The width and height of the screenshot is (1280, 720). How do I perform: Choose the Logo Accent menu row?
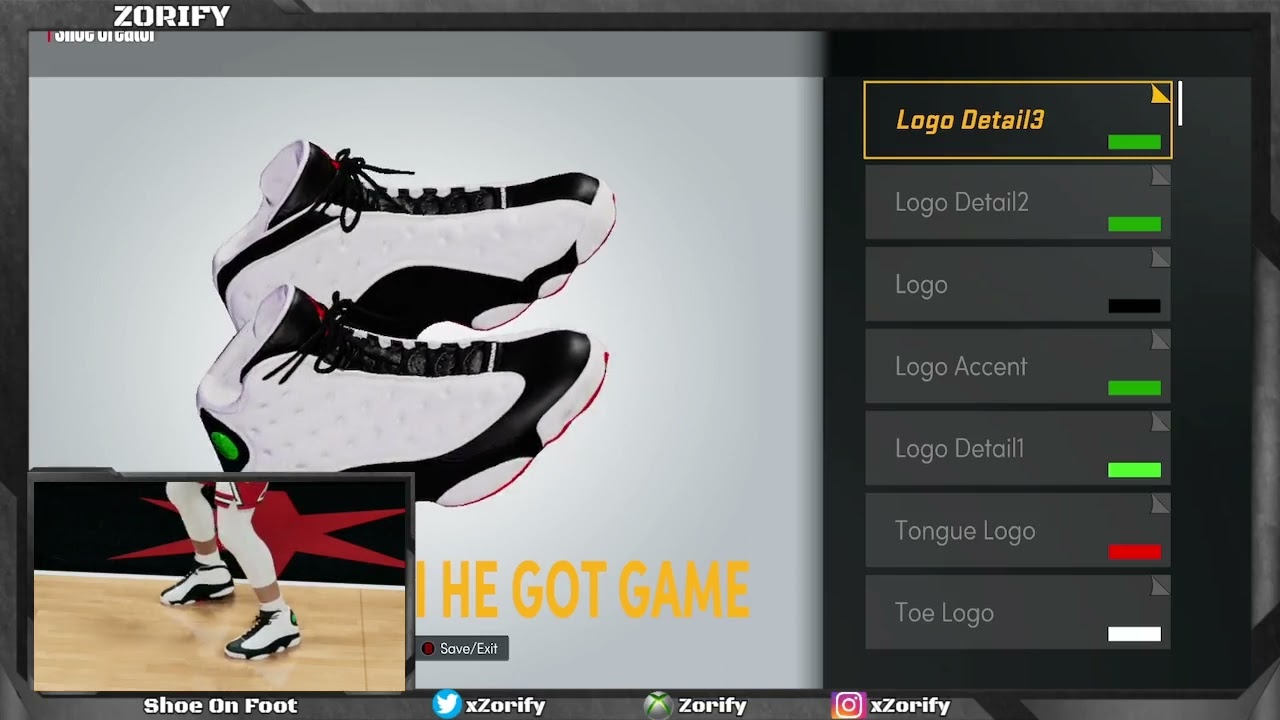(x=1018, y=366)
